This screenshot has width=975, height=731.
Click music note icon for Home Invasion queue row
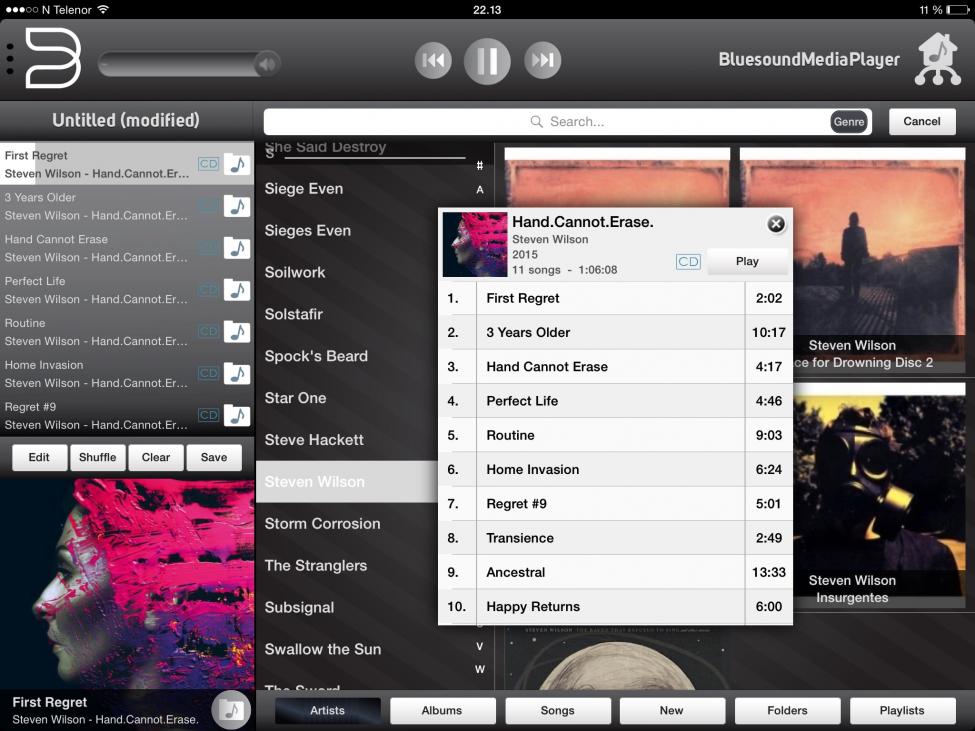pyautogui.click(x=237, y=374)
